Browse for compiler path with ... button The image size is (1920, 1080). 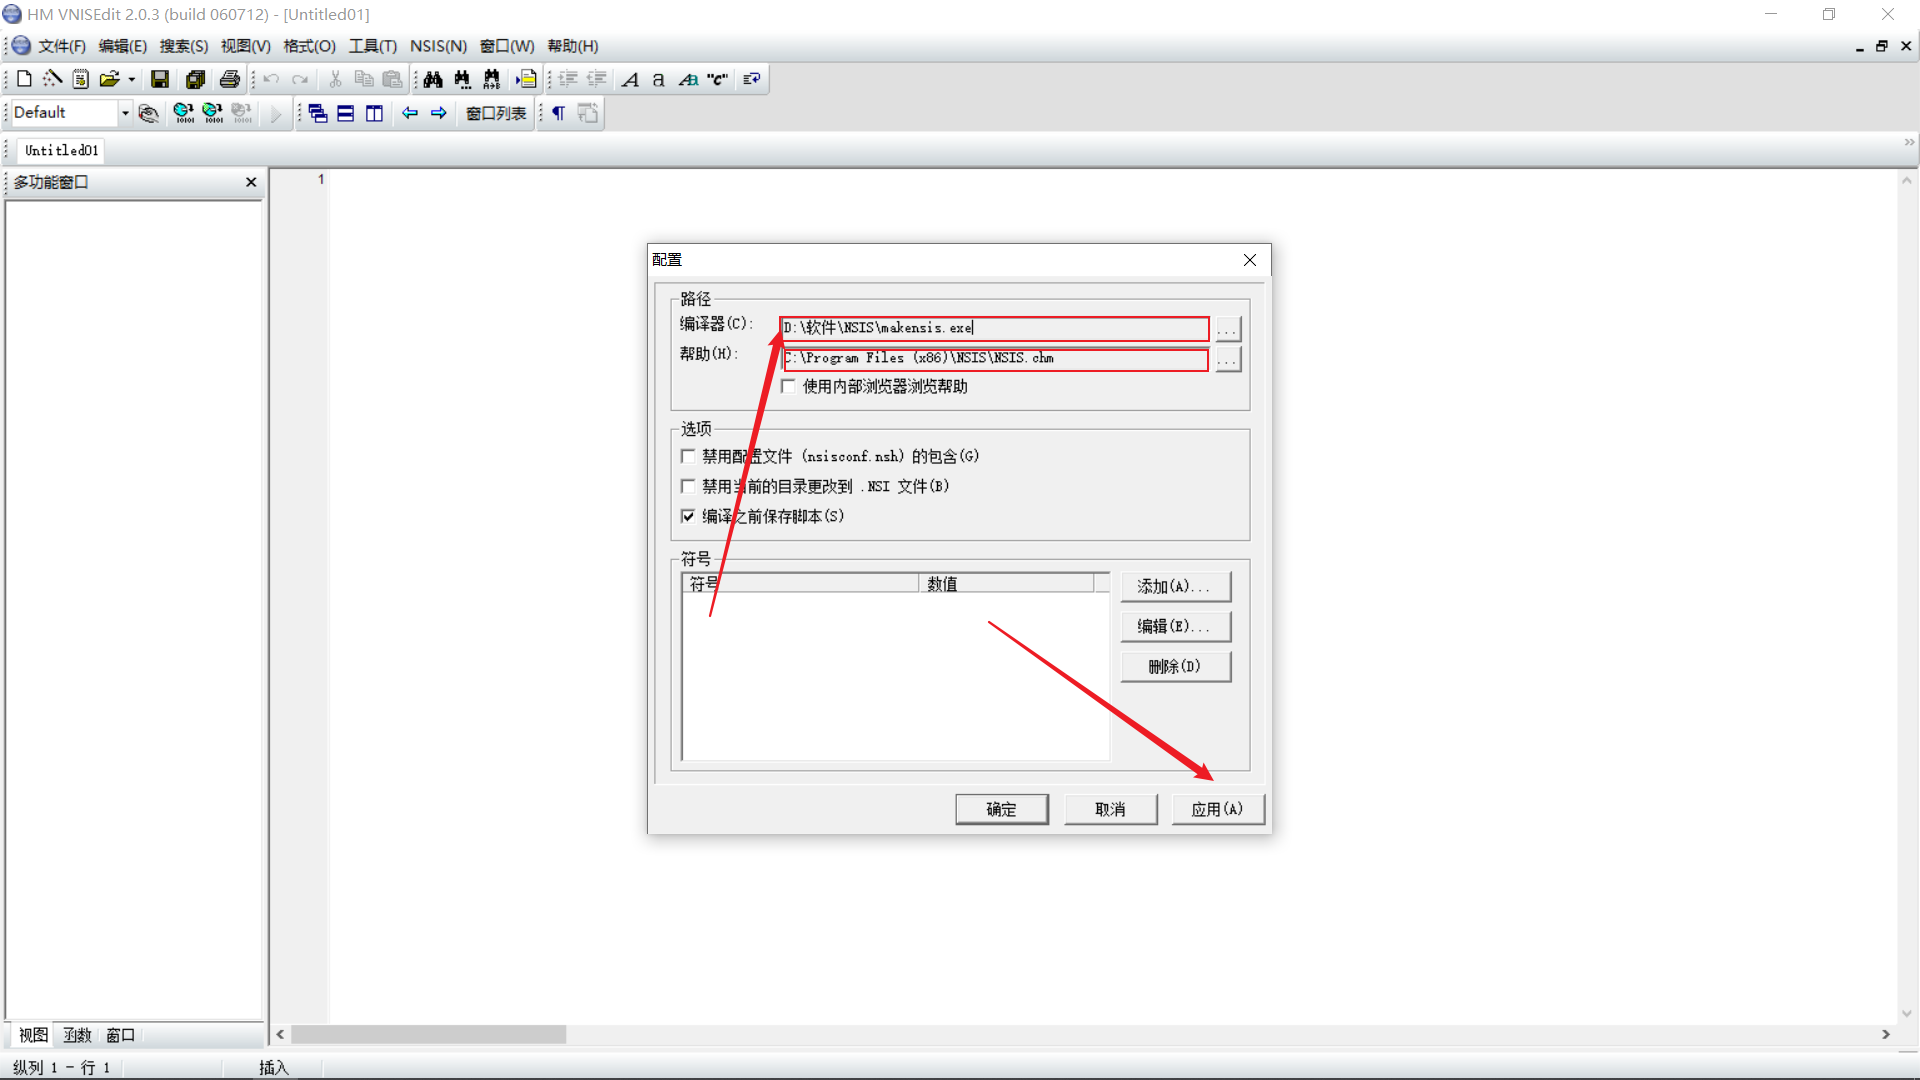pos(1228,329)
